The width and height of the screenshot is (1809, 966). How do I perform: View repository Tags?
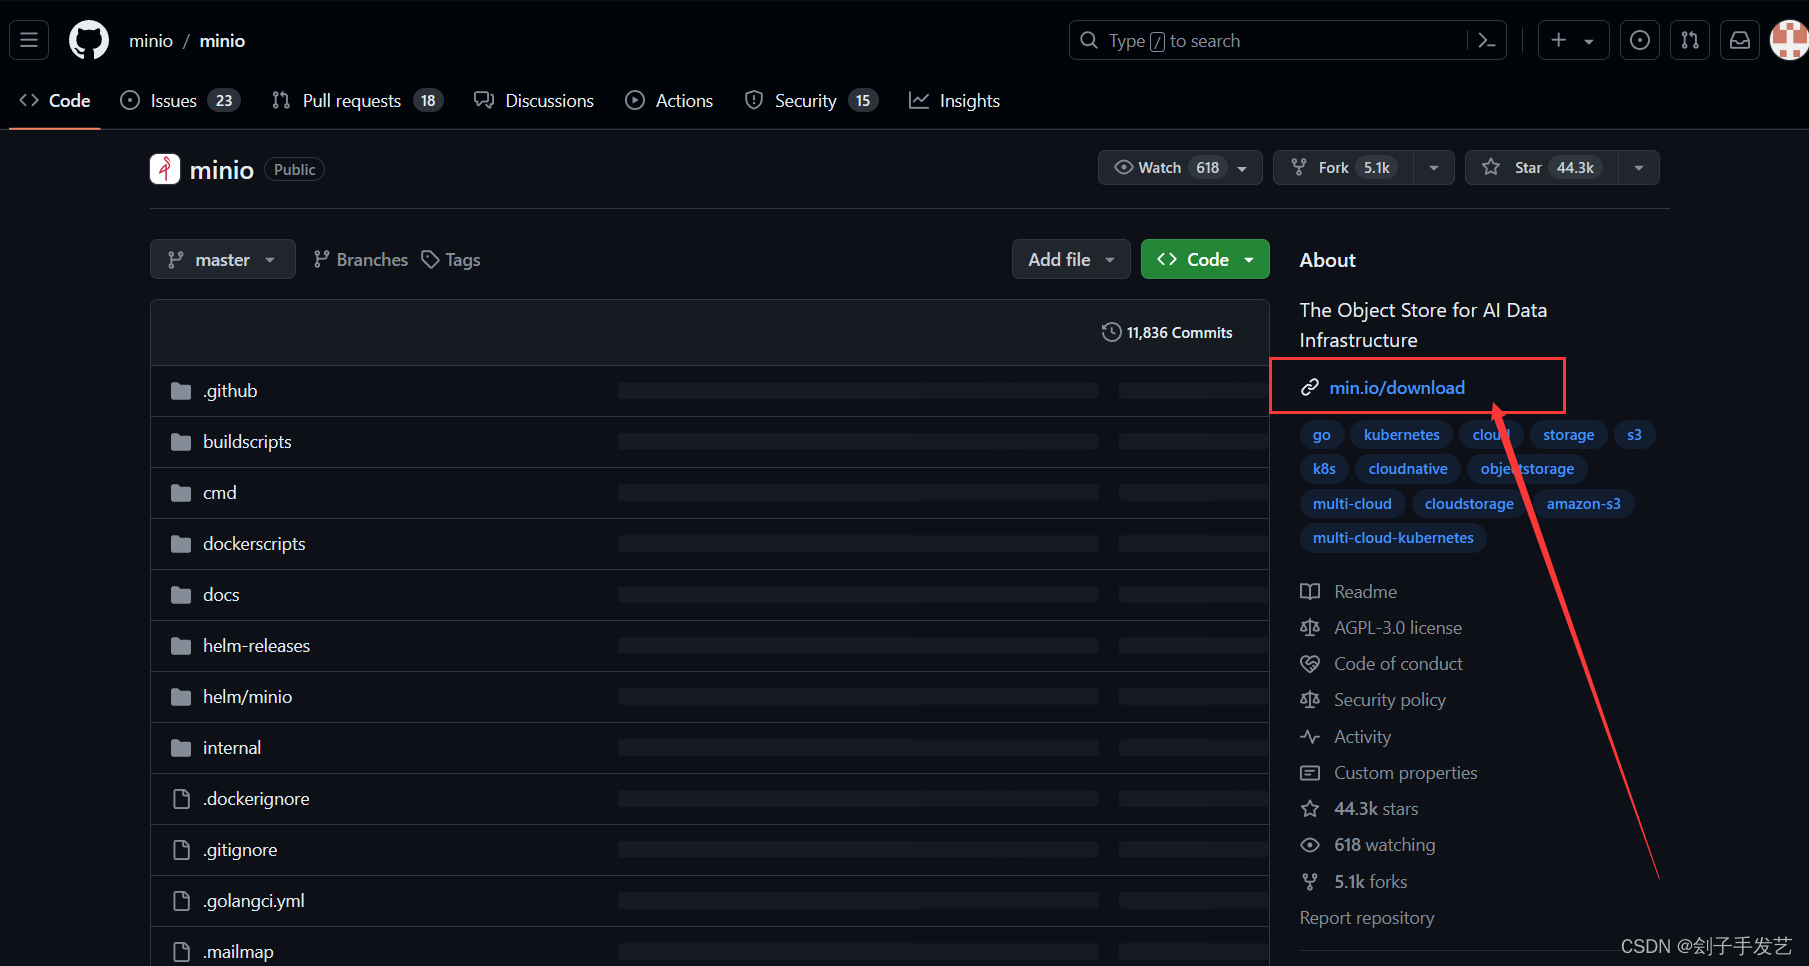(x=451, y=259)
